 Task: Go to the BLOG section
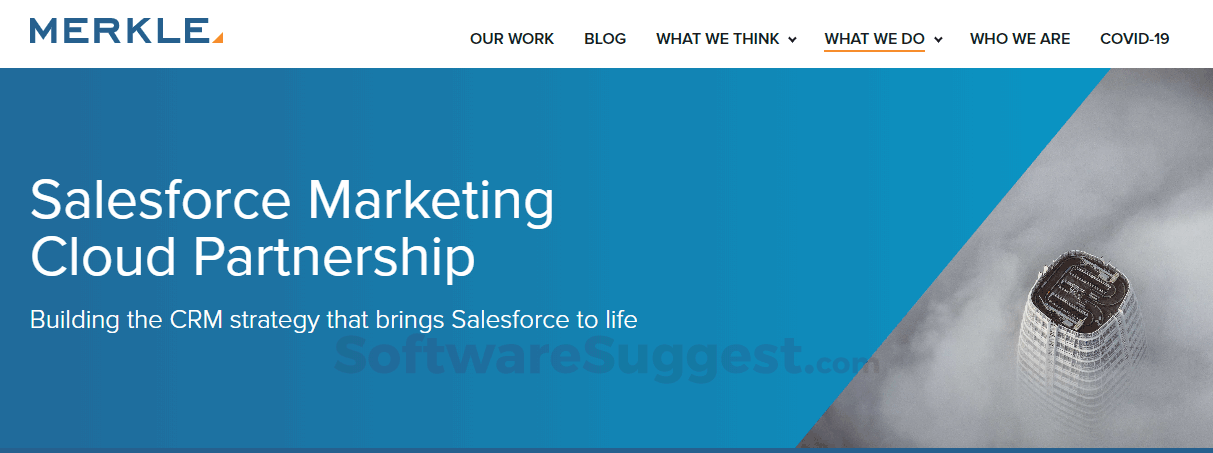[x=605, y=39]
